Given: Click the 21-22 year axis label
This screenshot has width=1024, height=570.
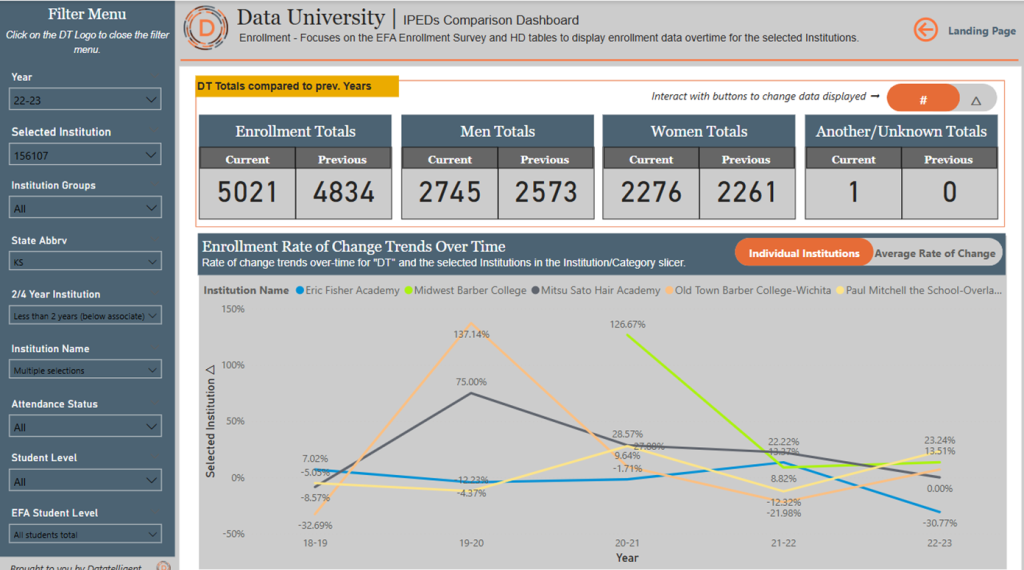Looking at the screenshot, I should click(x=784, y=543).
